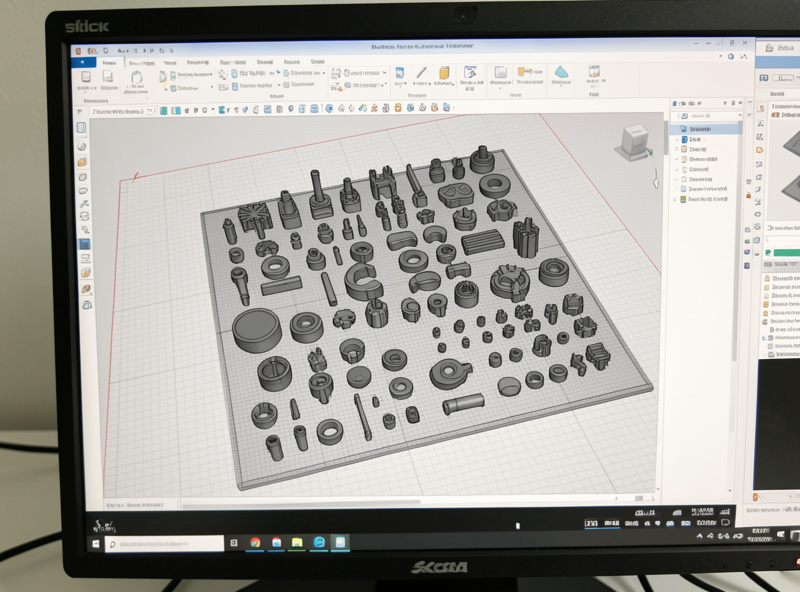Click the filter field above the model tree

(708, 116)
